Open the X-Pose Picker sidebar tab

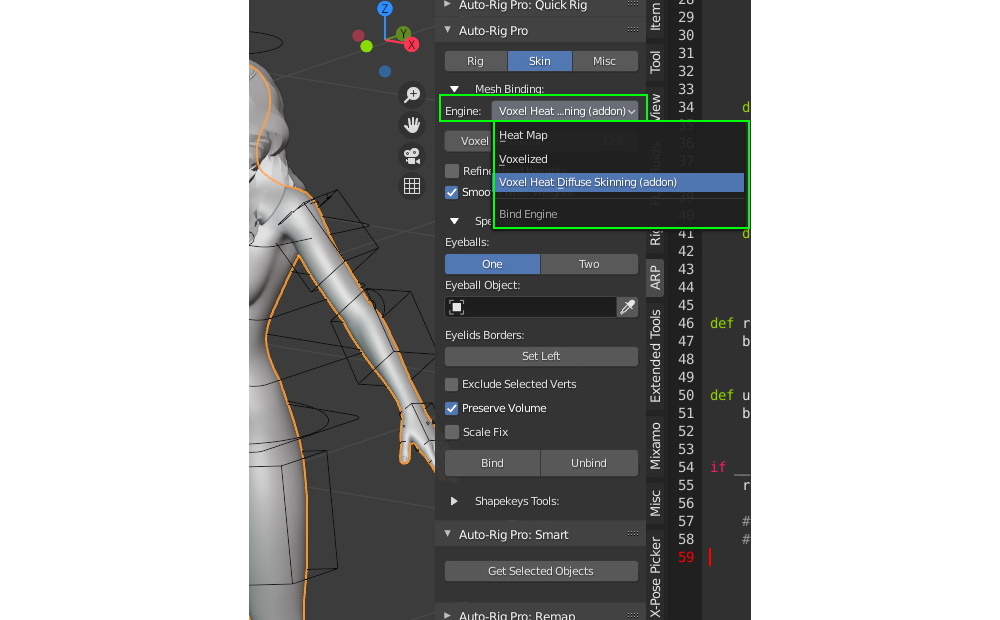pyautogui.click(x=655, y=577)
